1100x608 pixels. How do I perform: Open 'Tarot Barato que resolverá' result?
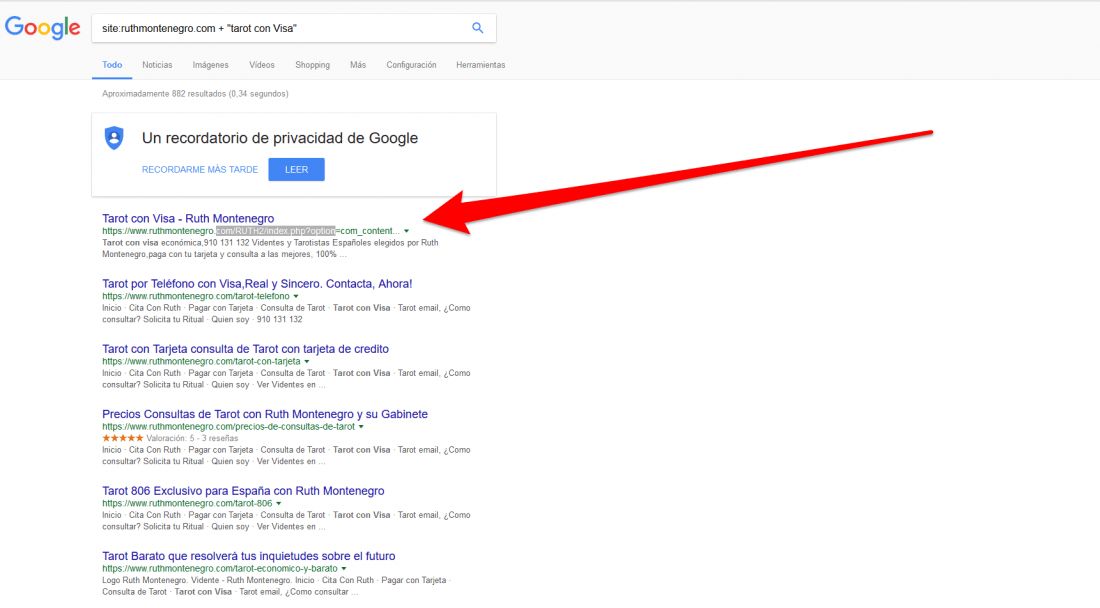[248, 556]
